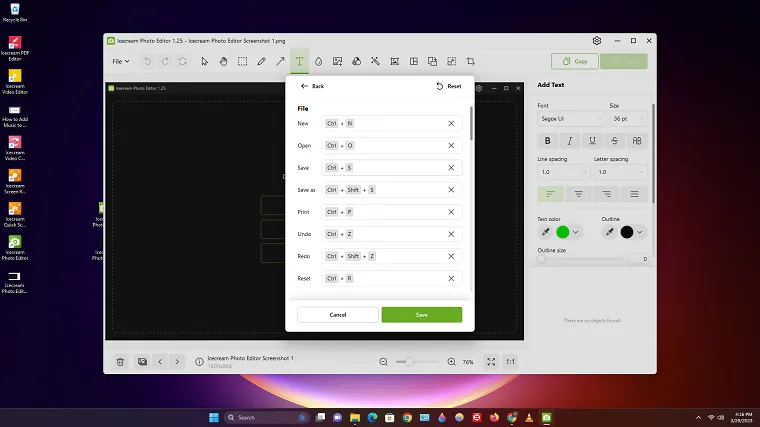Open the File menu
This screenshot has height=427, width=760.
120,61
